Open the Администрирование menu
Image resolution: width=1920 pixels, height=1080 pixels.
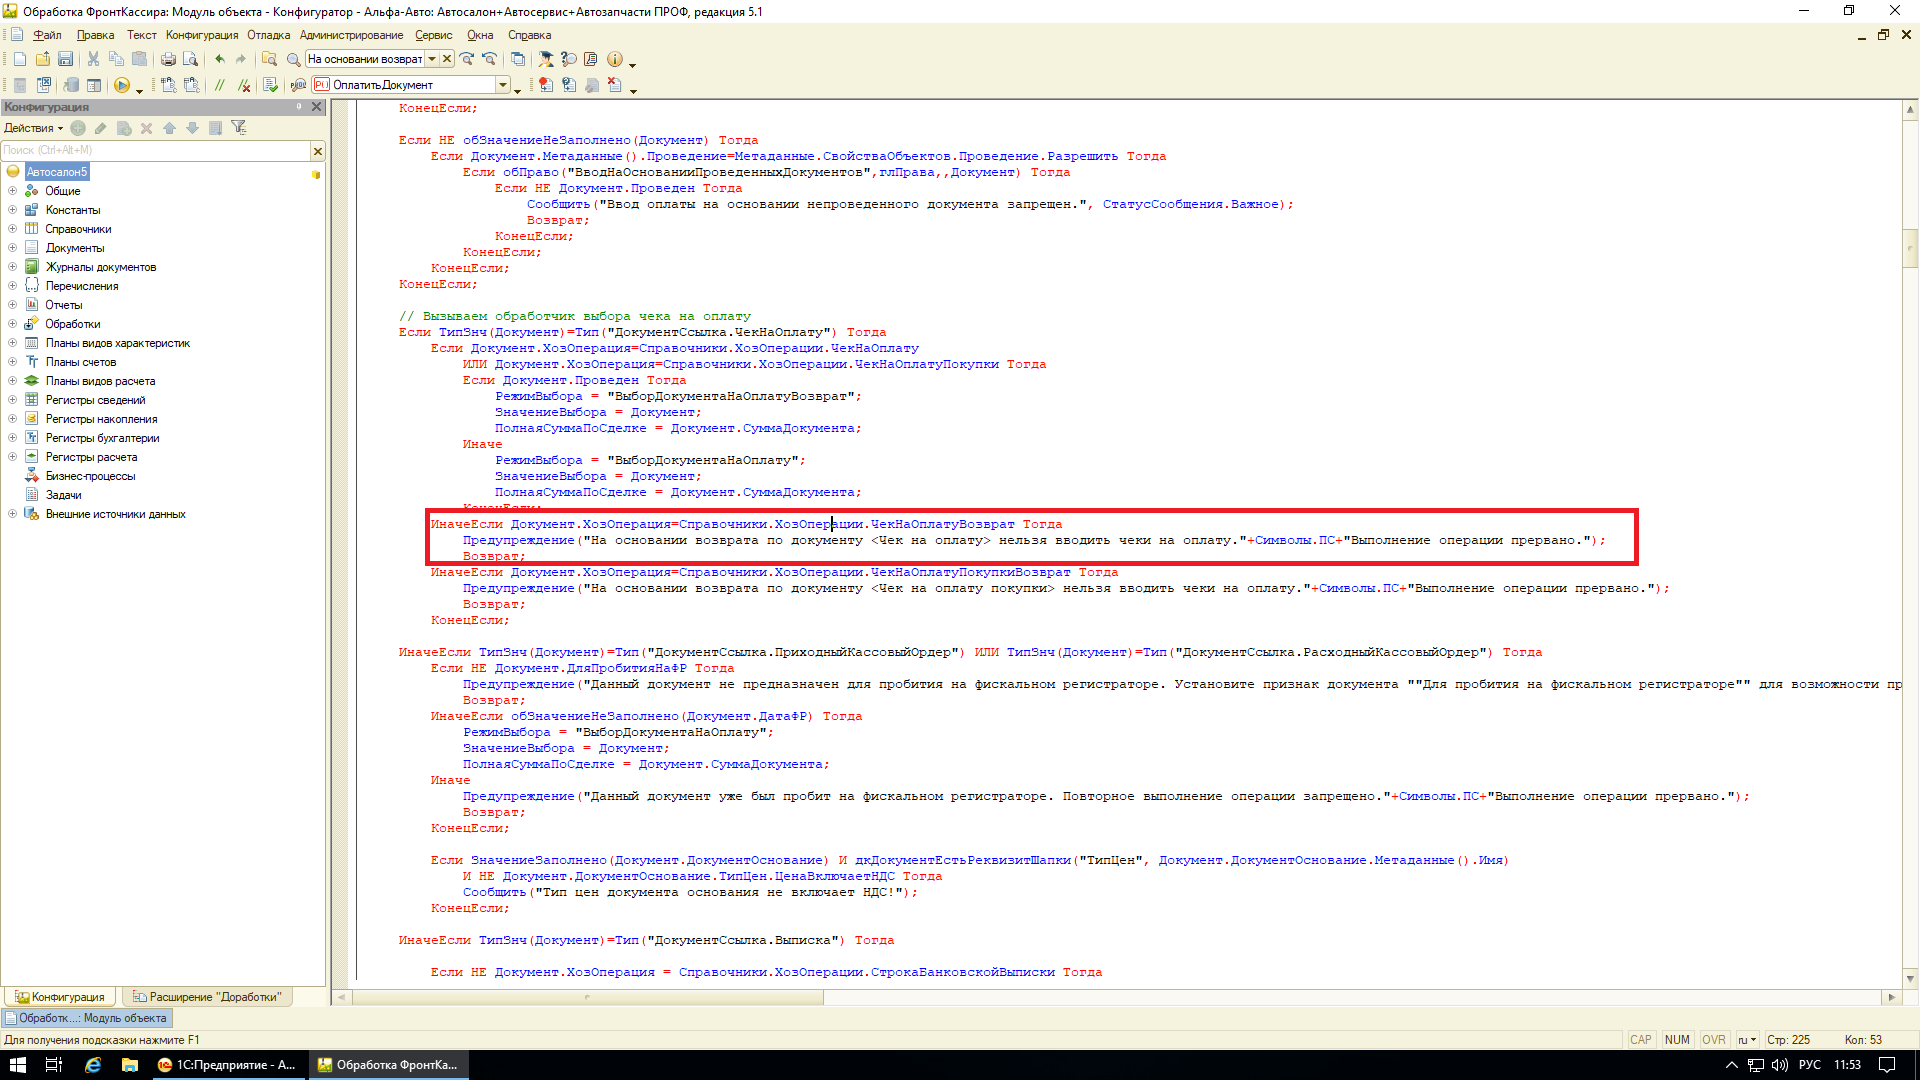click(x=352, y=35)
